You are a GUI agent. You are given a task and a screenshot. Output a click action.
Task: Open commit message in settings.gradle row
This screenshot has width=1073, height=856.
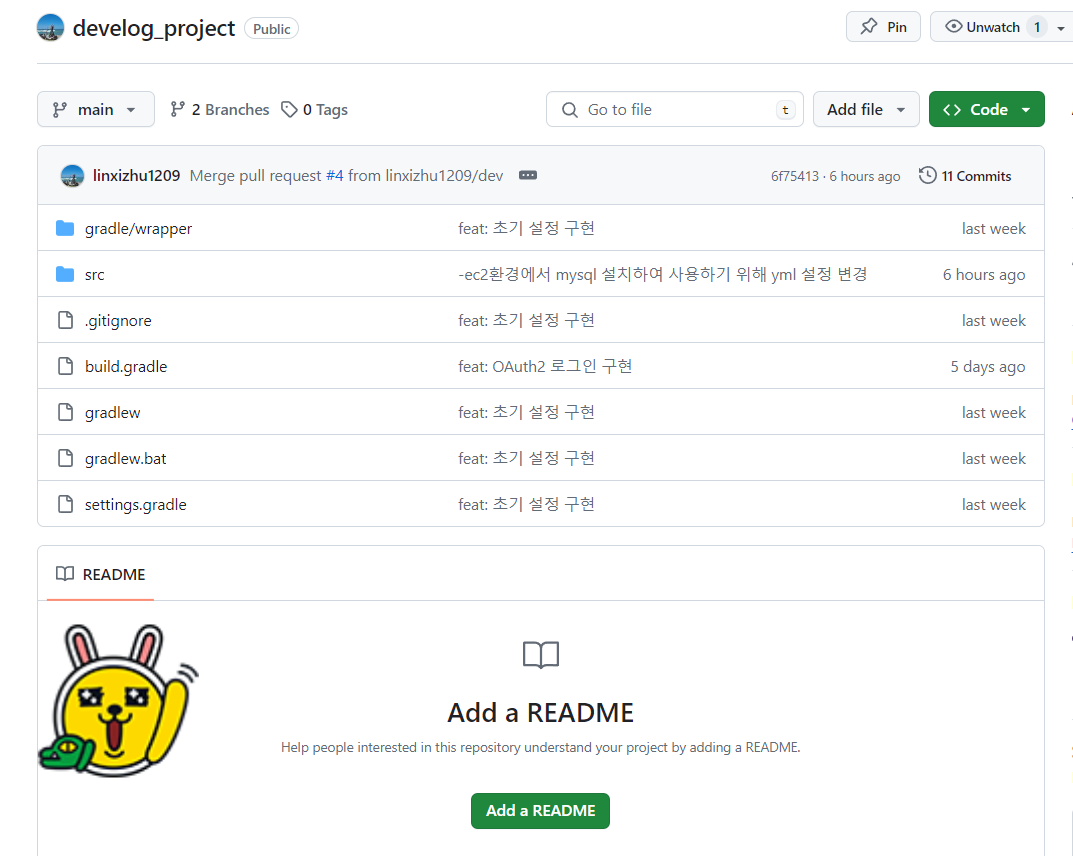526,504
